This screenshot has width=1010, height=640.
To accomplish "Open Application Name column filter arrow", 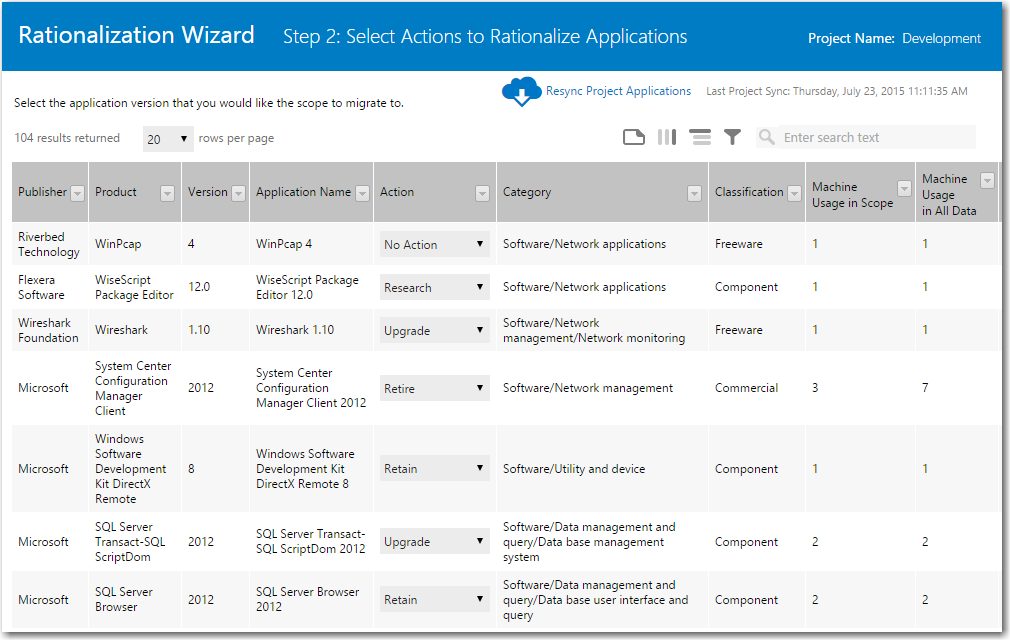I will [x=363, y=193].
